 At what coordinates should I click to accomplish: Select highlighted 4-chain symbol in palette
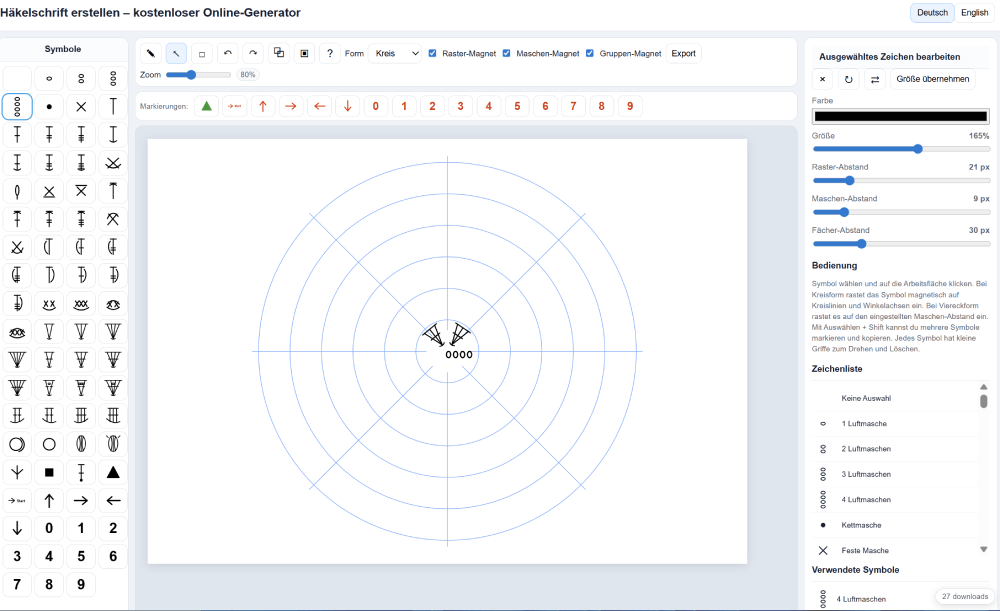17,107
